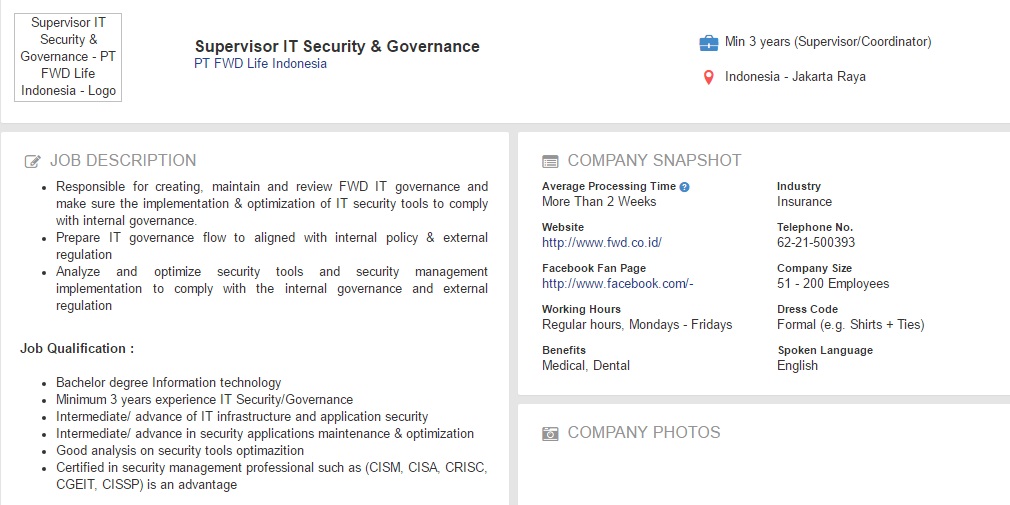This screenshot has width=1010, height=505.
Task: Click the company logo placeholder image
Action: [x=68, y=57]
